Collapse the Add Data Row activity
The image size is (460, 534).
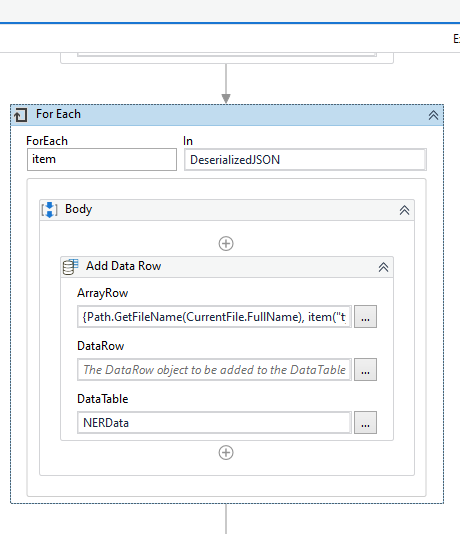tap(383, 267)
